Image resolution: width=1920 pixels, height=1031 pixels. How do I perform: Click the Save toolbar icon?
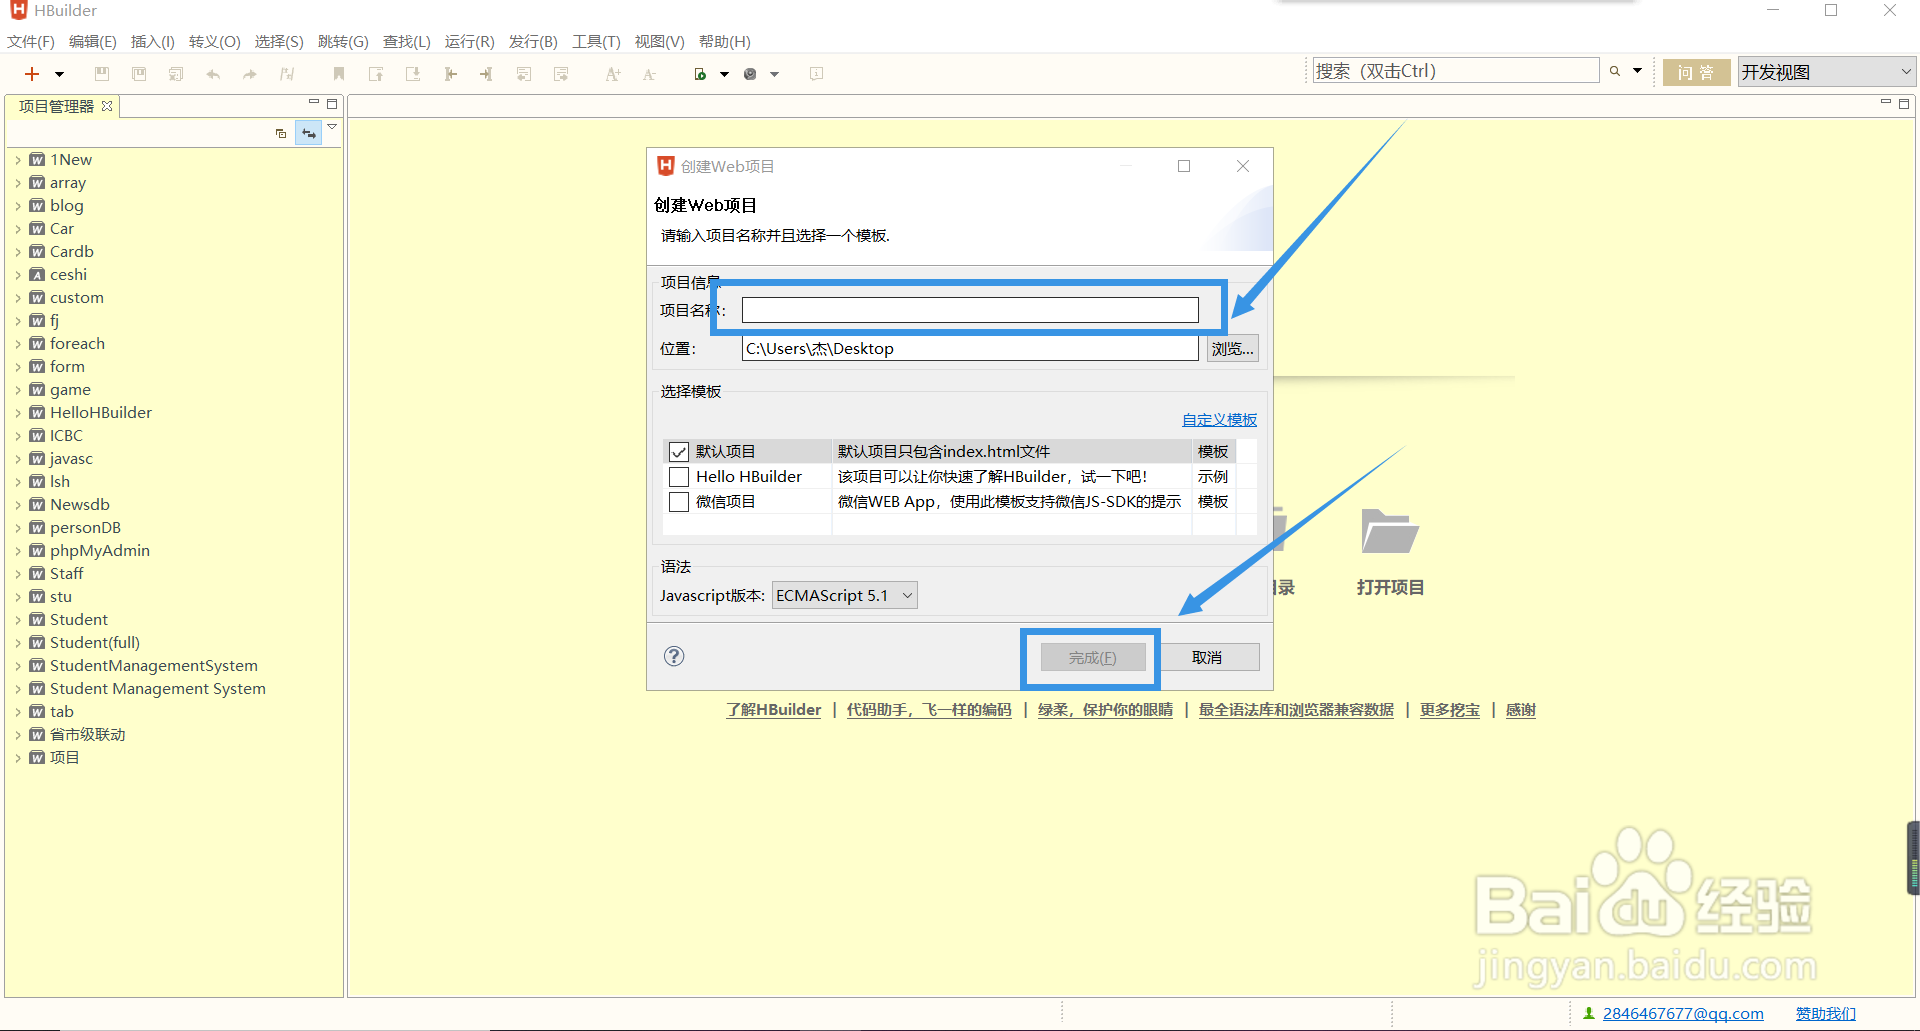pos(102,74)
